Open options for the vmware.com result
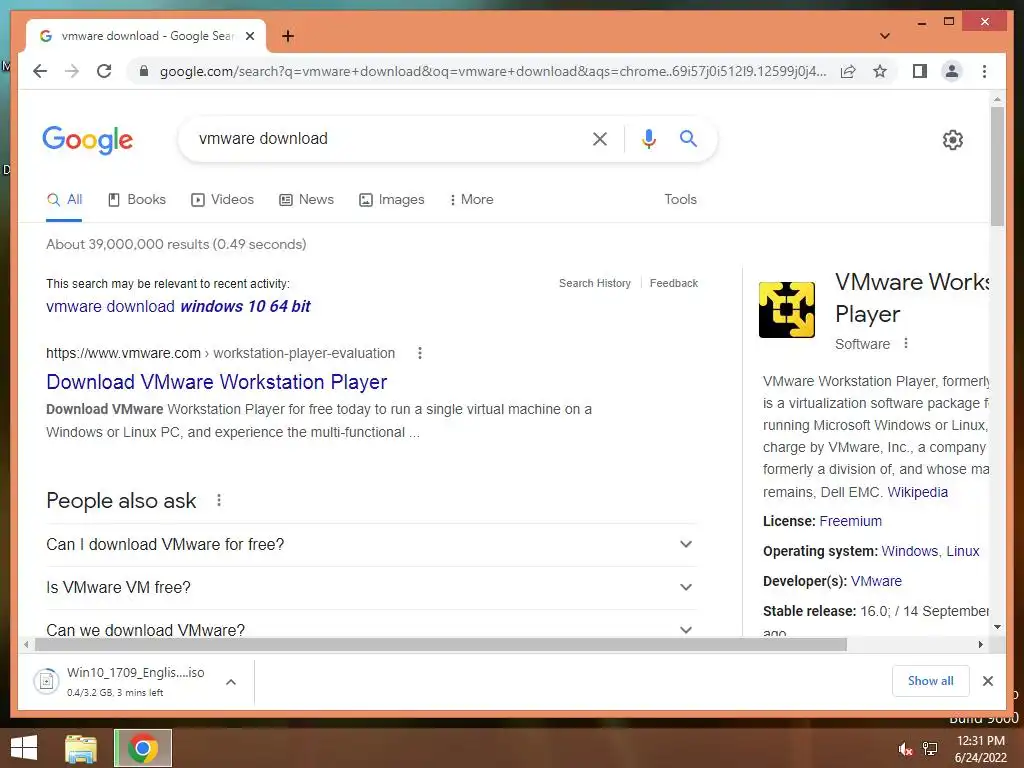Screen dimensions: 1024x768 click(420, 353)
